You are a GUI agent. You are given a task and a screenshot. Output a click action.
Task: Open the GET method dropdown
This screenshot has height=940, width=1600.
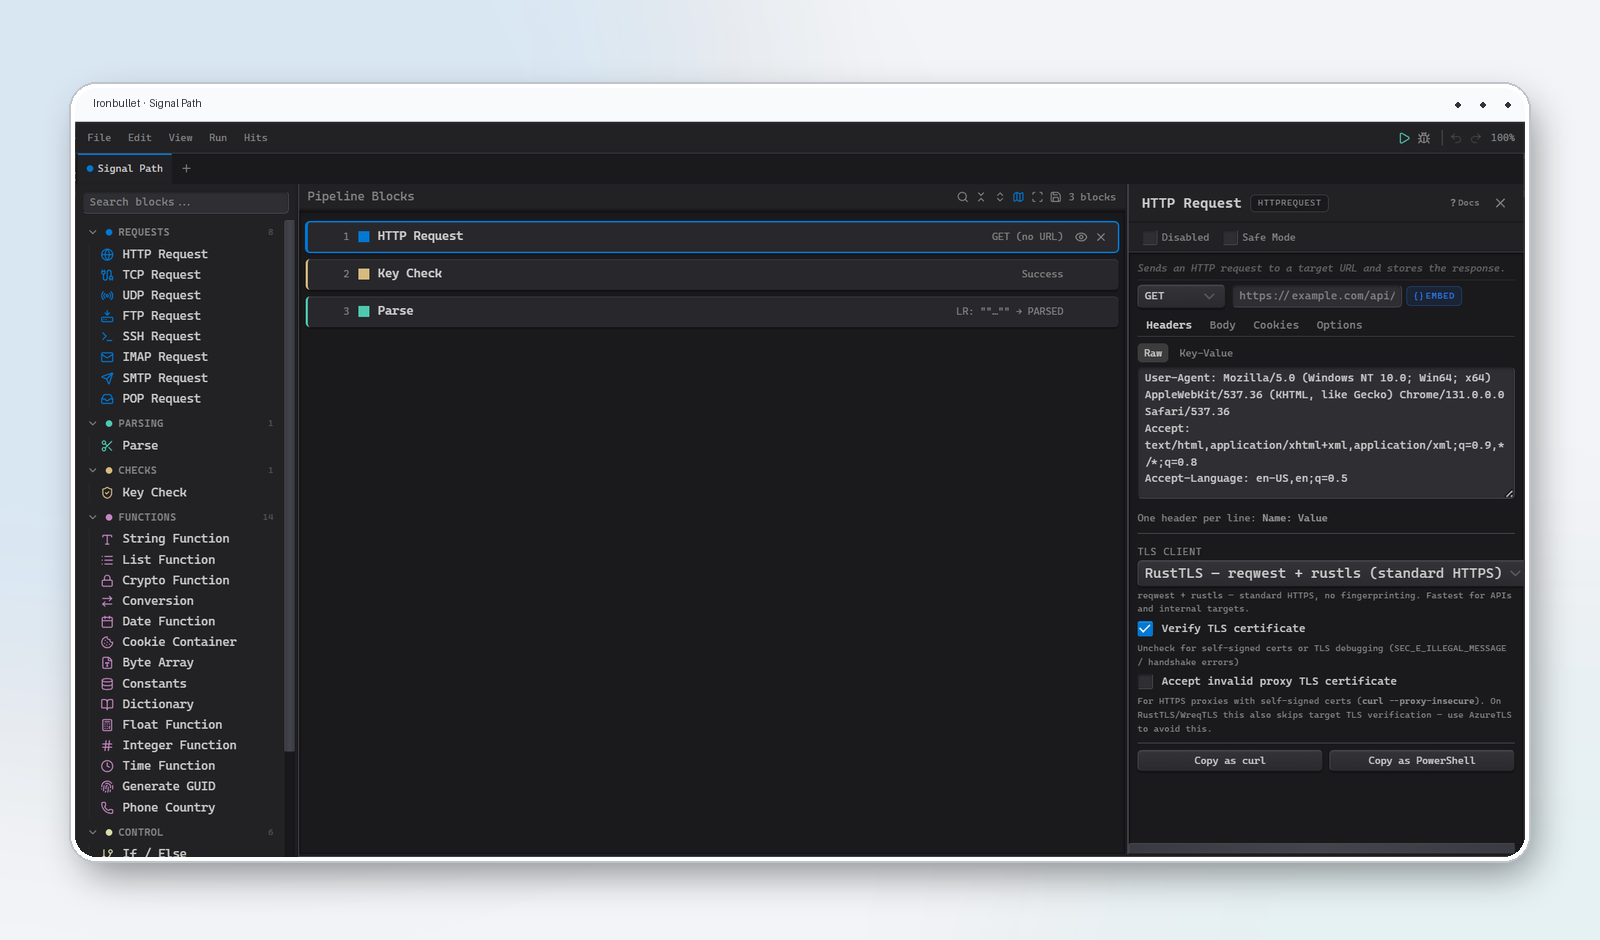point(1180,296)
